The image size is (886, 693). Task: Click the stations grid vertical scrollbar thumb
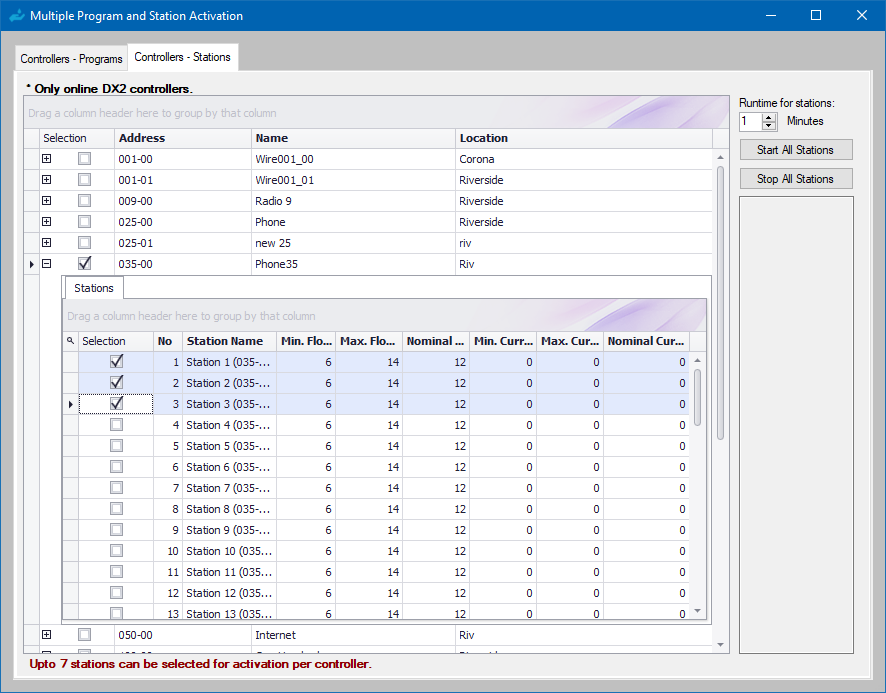[697, 397]
